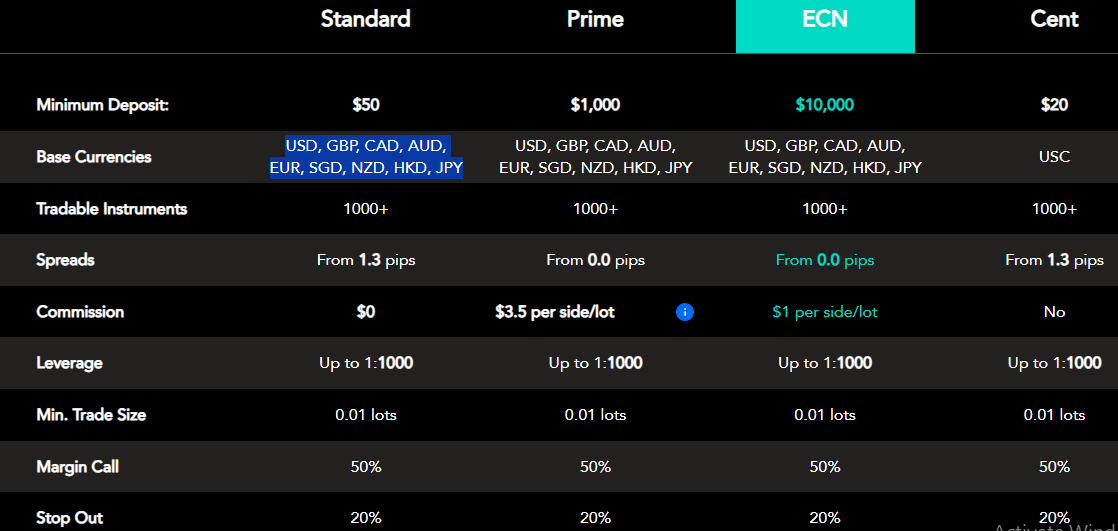Click the Commission row label

[x=80, y=312]
